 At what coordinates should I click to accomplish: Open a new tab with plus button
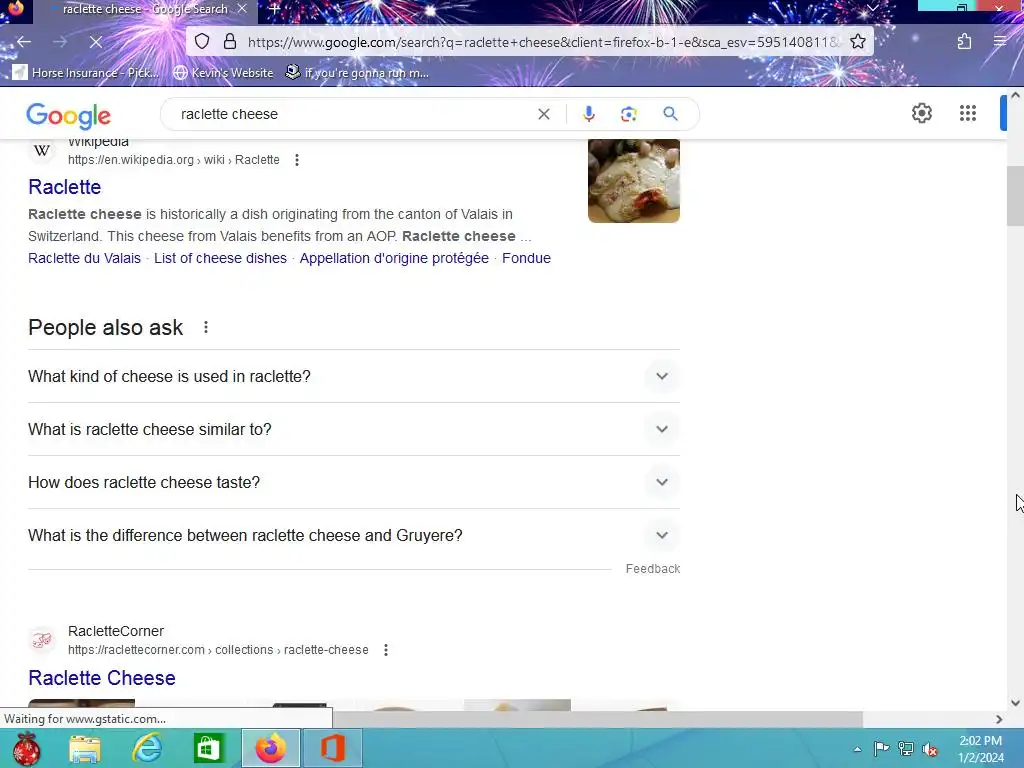(274, 9)
